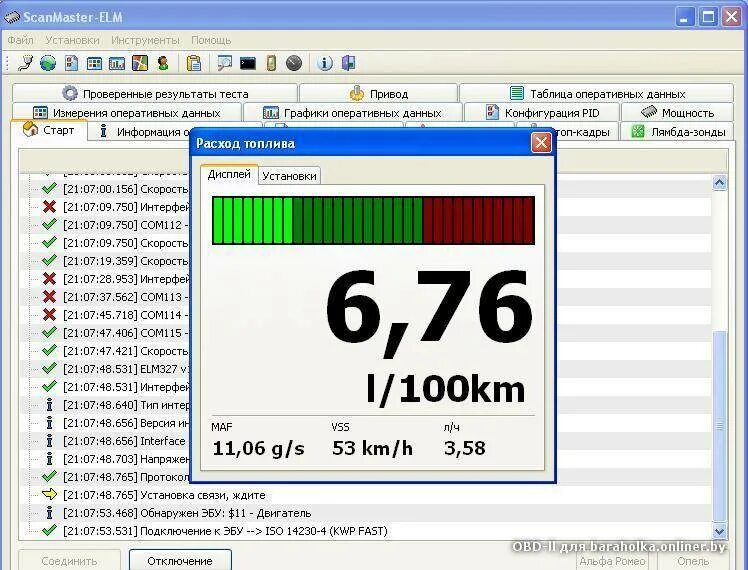This screenshot has height=570, width=748.
Task: Open Графики оперативных данных tab
Action: pos(352,113)
